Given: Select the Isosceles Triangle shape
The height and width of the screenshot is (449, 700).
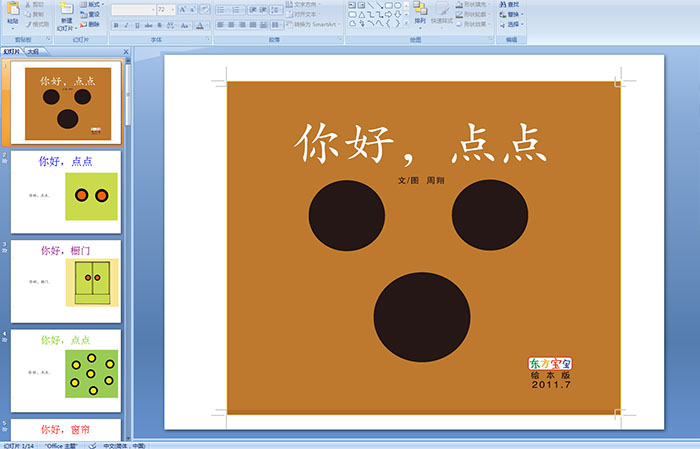Looking at the screenshot, I should pos(361,14).
